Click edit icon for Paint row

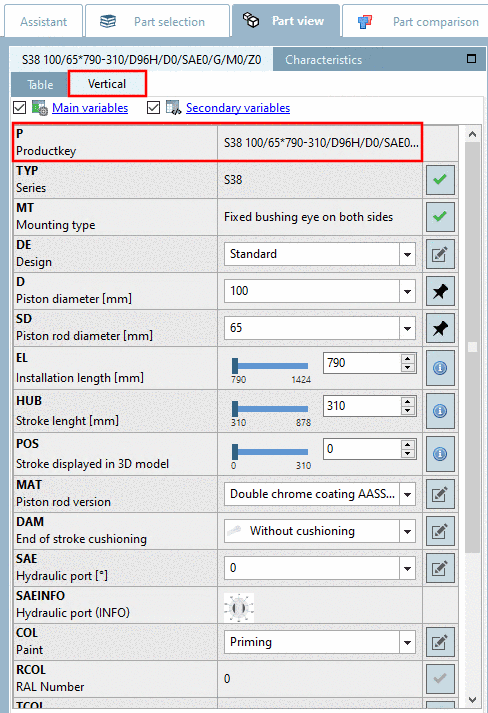440,642
